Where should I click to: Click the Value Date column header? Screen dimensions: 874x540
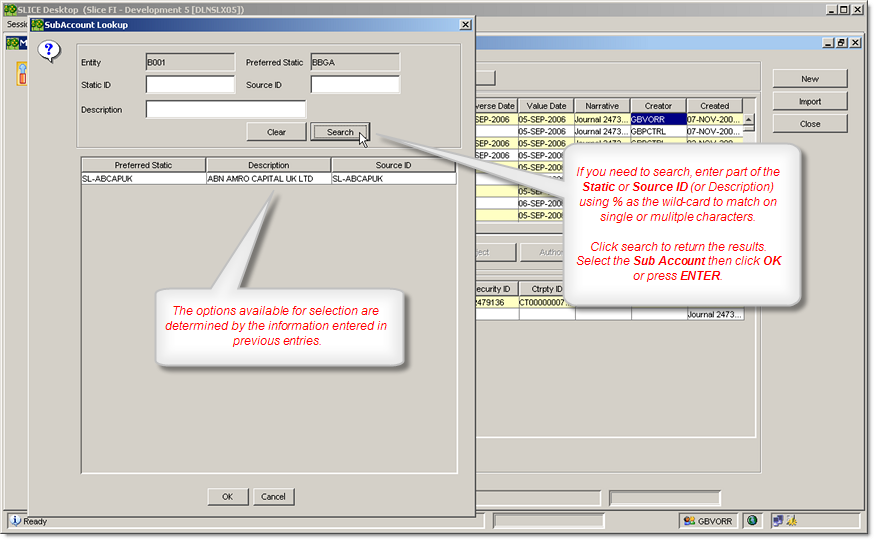tap(544, 105)
